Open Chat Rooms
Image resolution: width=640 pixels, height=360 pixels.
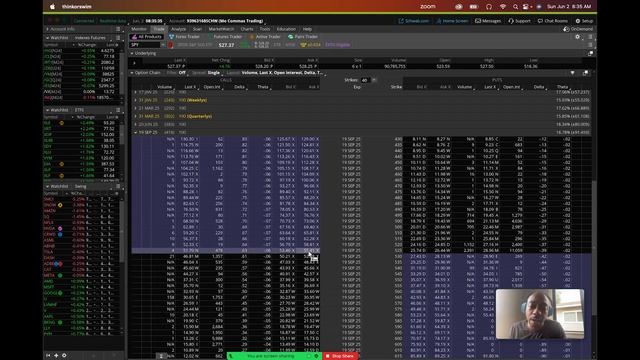click(552, 21)
